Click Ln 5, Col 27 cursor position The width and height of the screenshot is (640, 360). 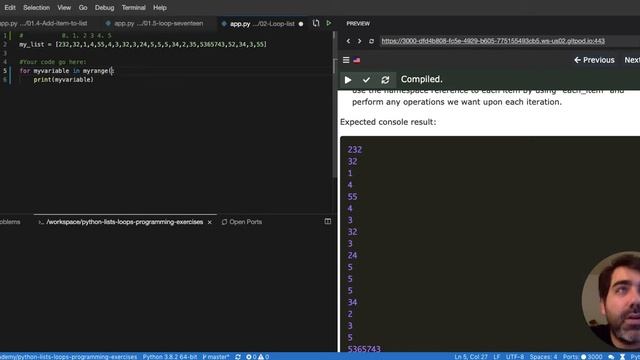(471, 357)
